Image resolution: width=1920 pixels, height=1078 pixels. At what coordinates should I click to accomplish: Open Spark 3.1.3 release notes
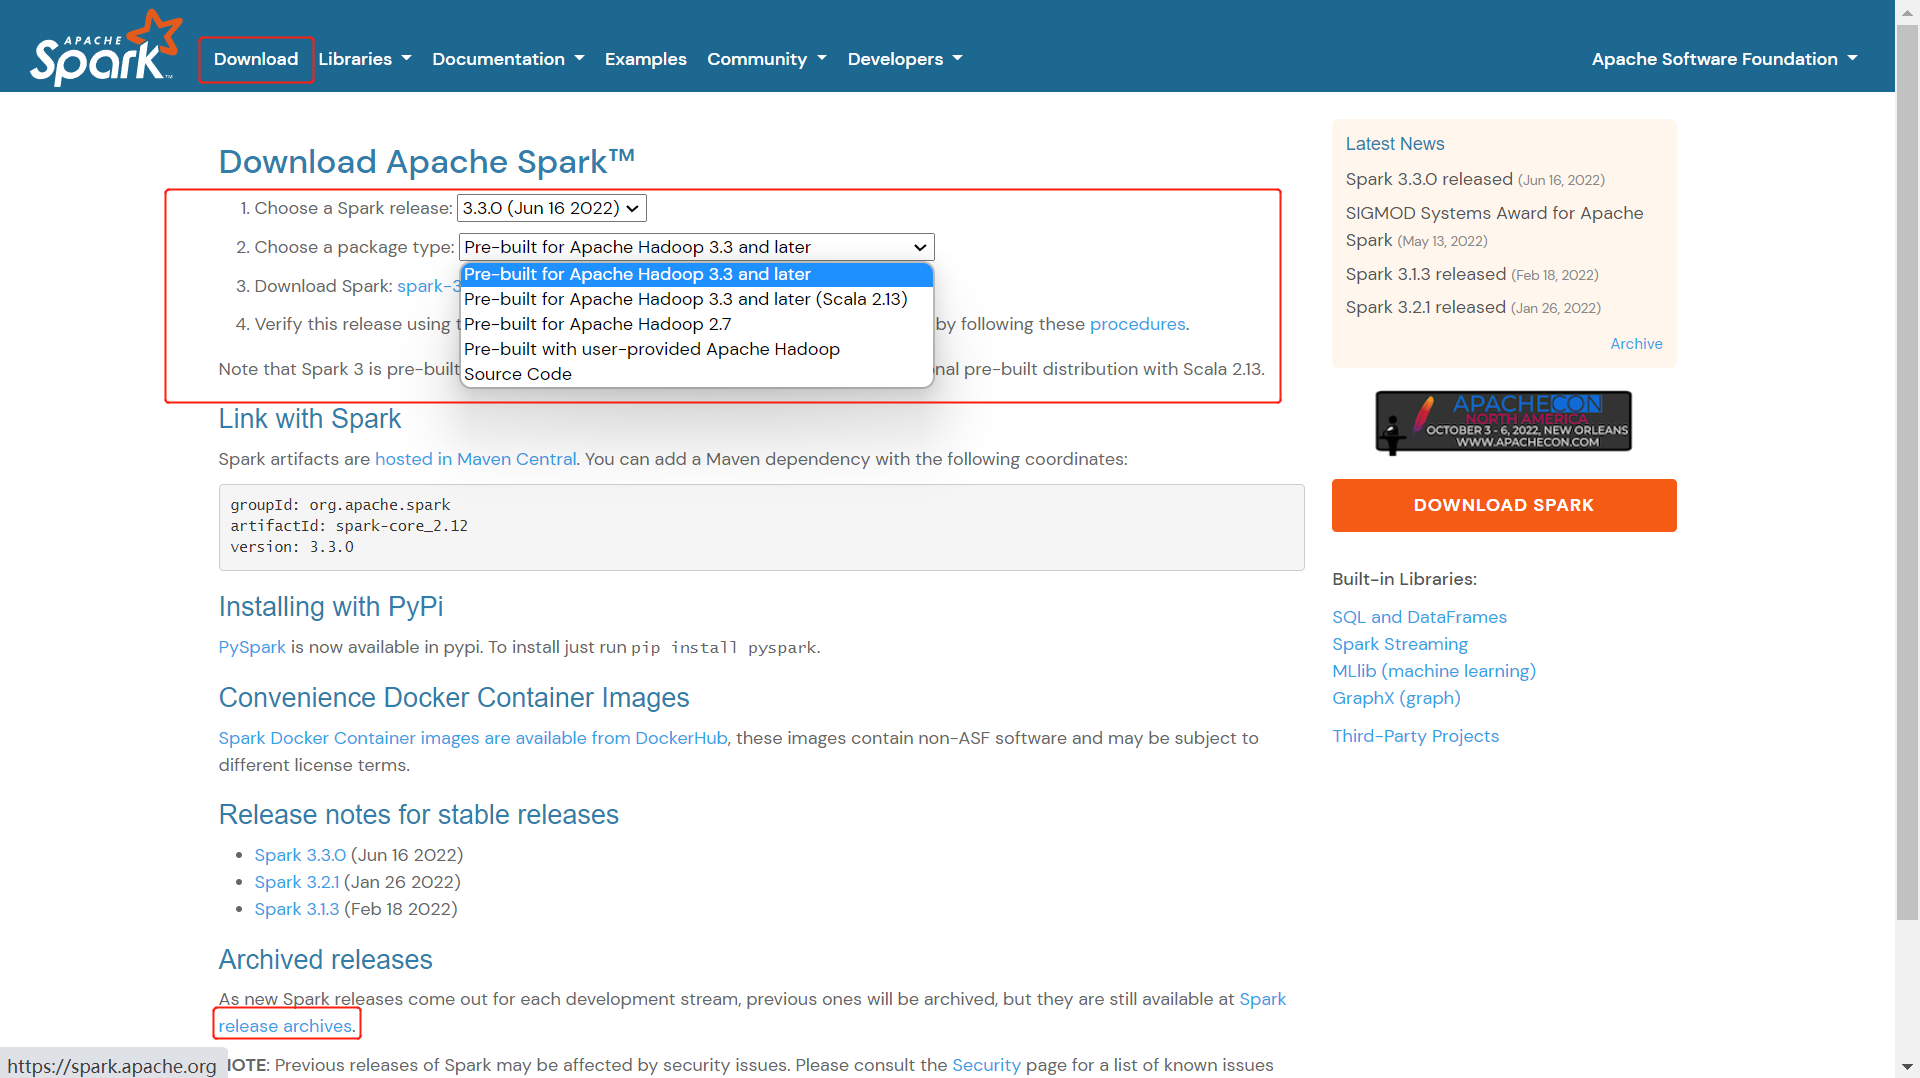coord(297,909)
